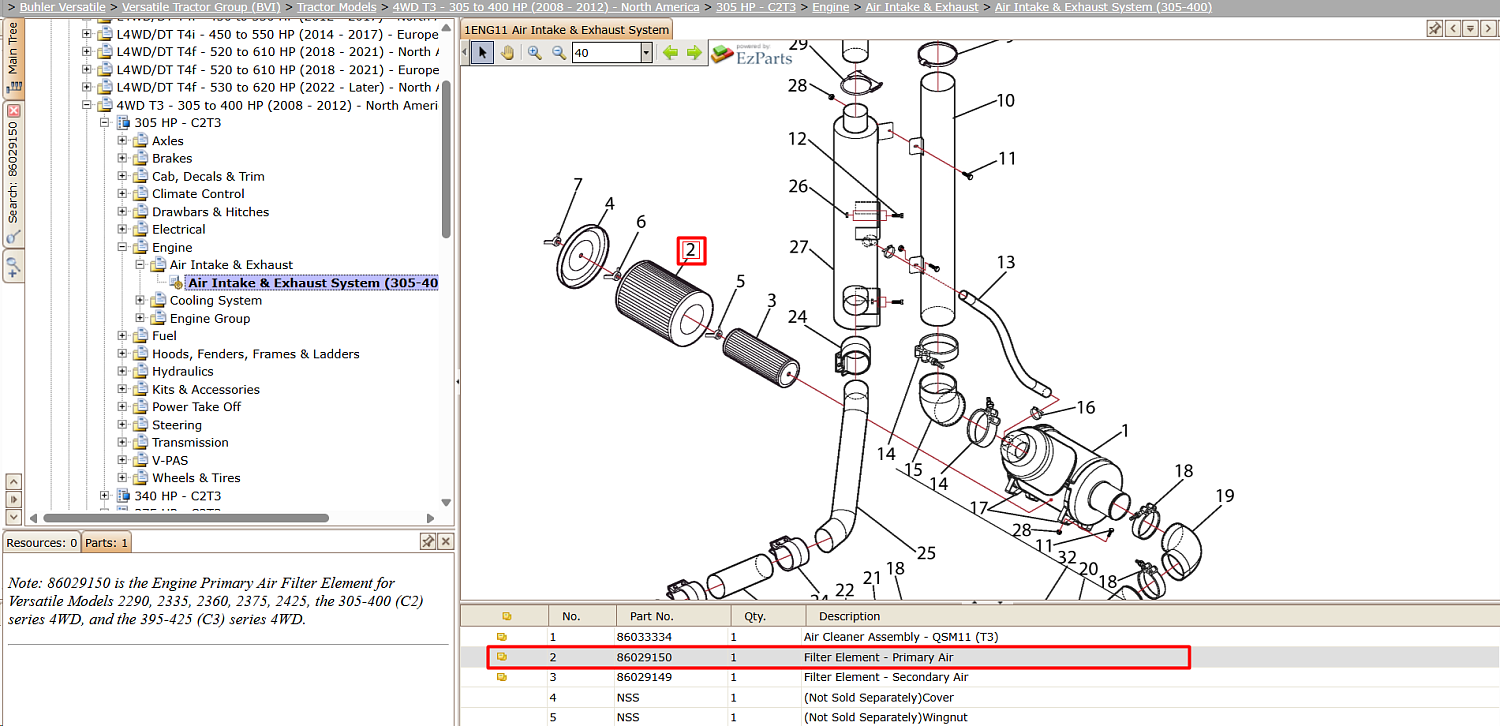Click the note icon for part 86029150
Image resolution: width=1500 pixels, height=726 pixels.
tap(502, 657)
